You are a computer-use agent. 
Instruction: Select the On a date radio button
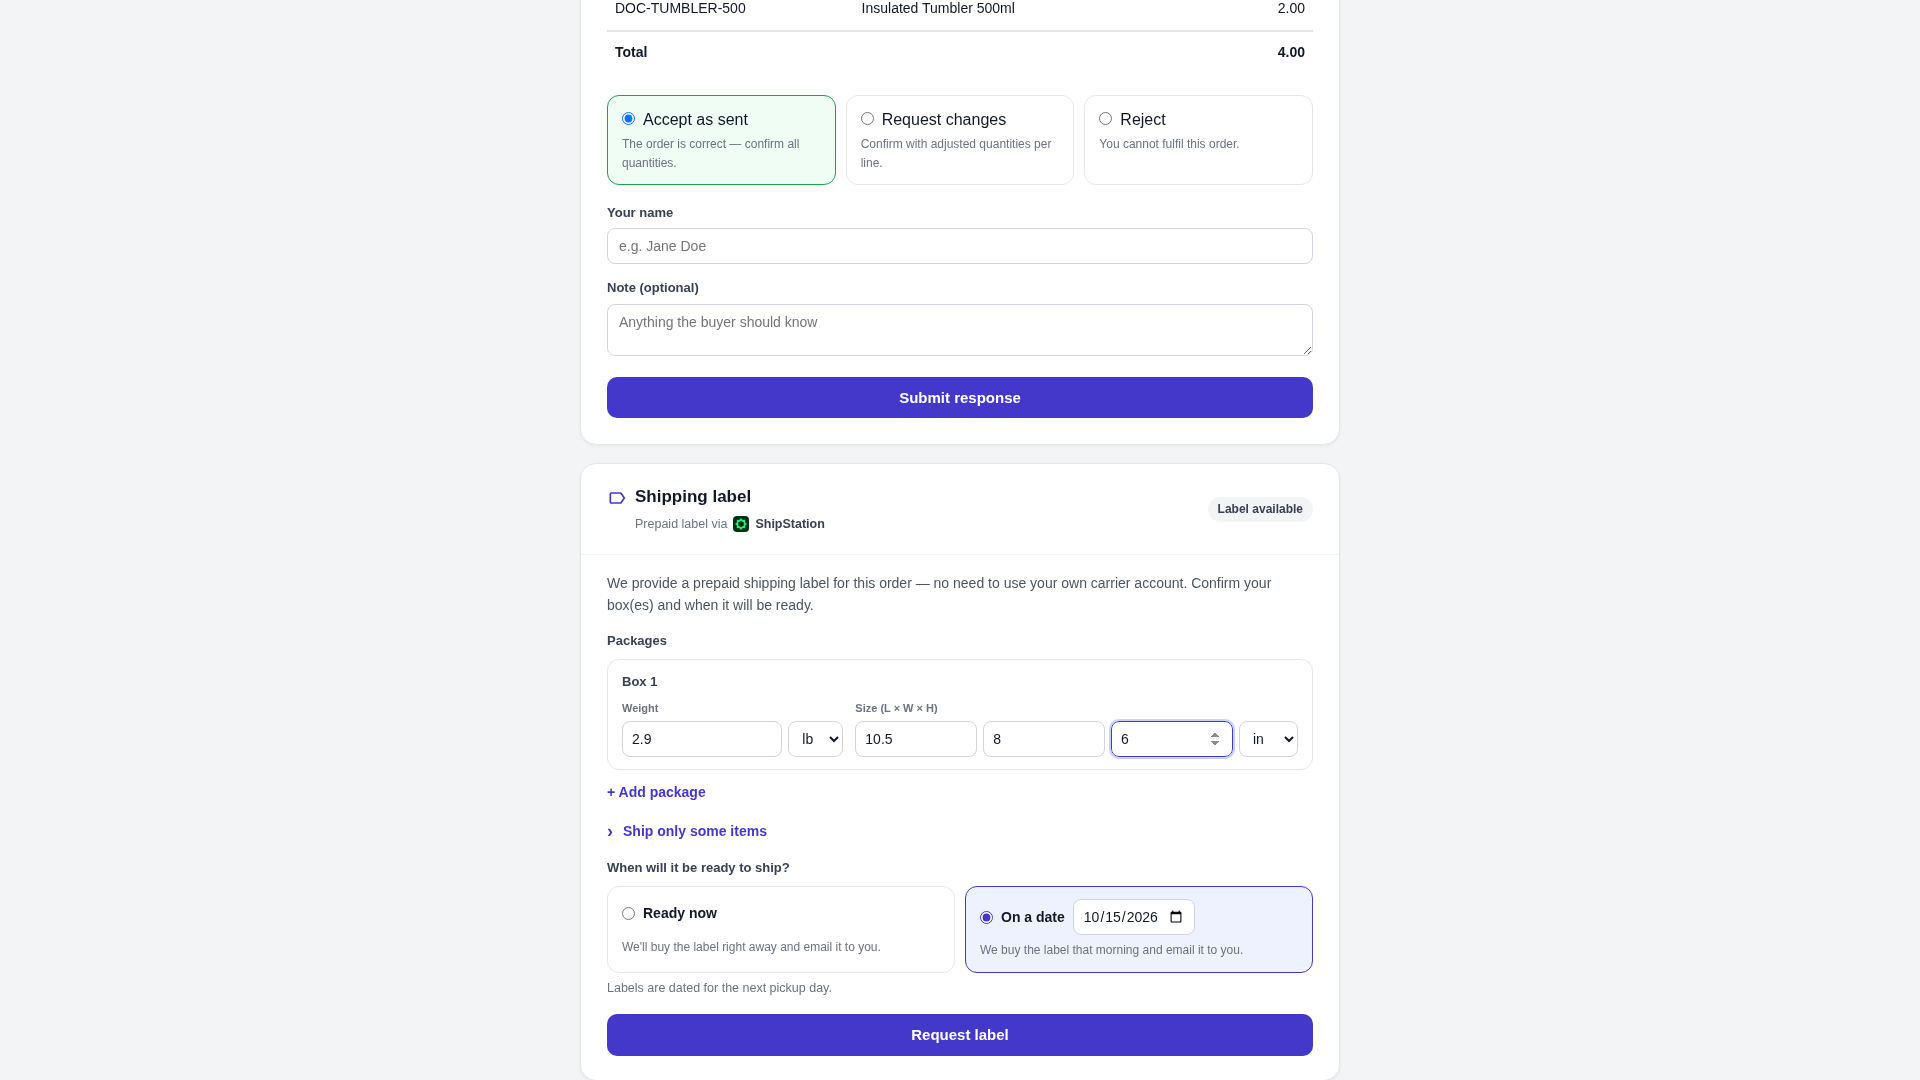[986, 917]
